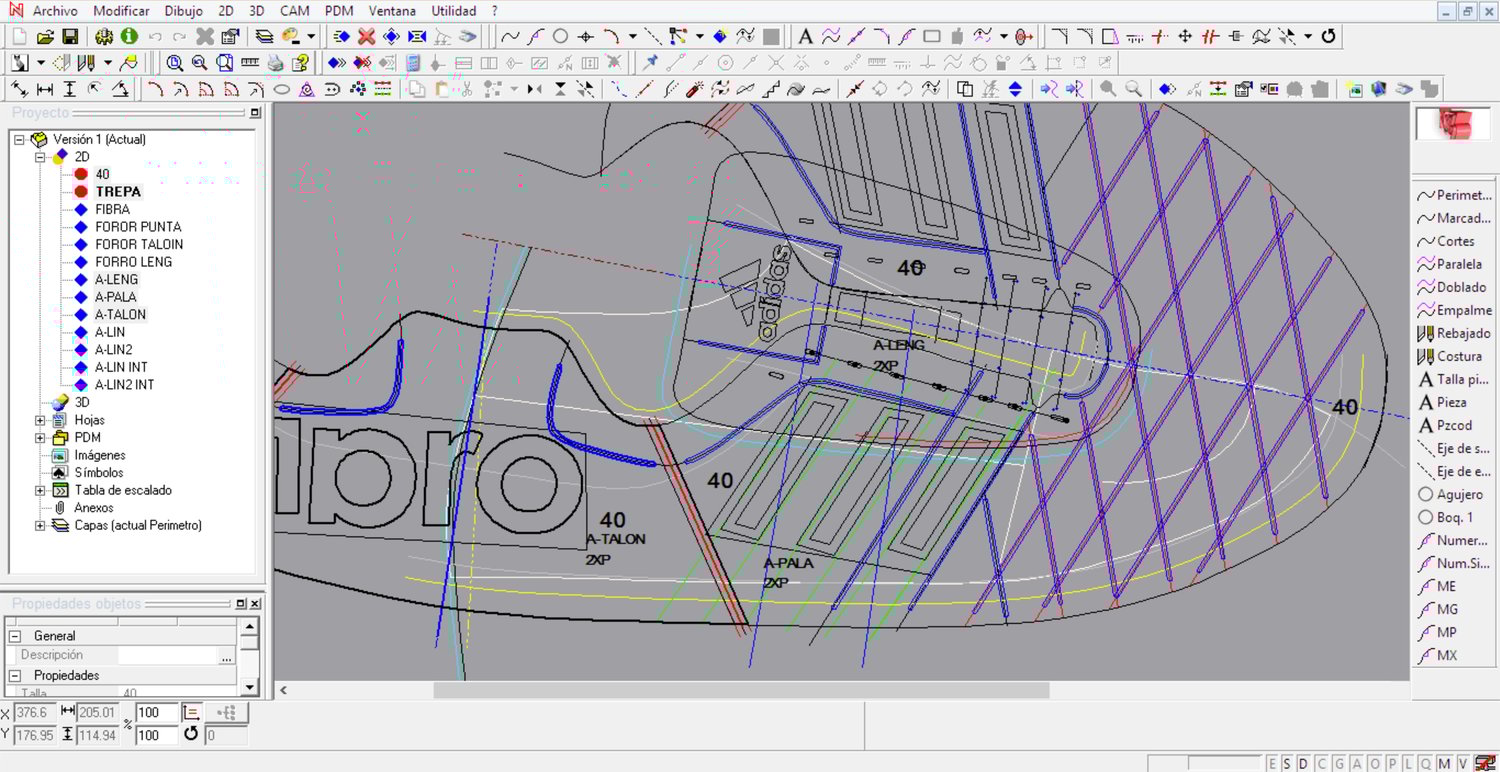The width and height of the screenshot is (1500, 772).
Task: Click the scissors cut icon
Action: [x=467, y=89]
